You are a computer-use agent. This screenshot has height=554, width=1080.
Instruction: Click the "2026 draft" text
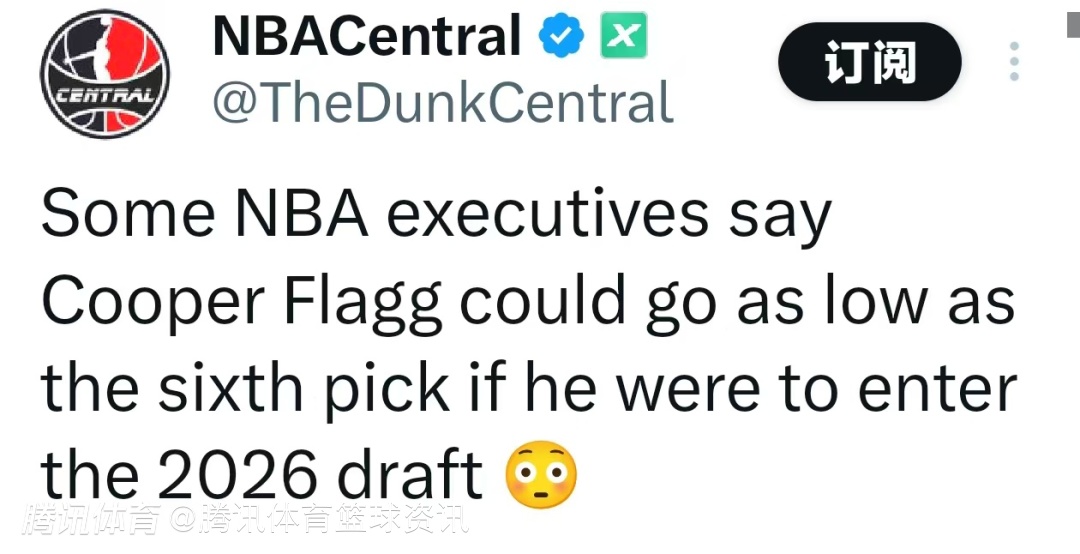point(321,475)
